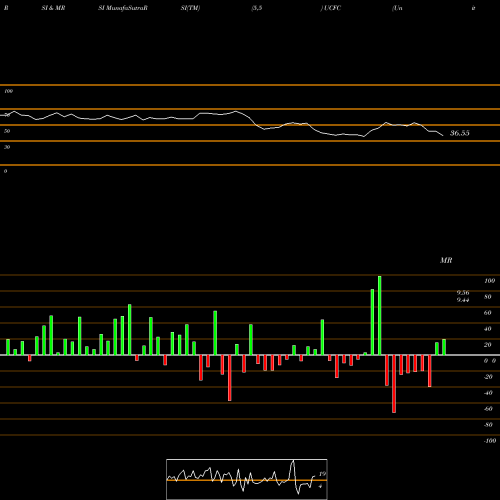Click the longest red MR bar
Image resolution: width=500 pixels, height=500 pixels.
[x=394, y=384]
